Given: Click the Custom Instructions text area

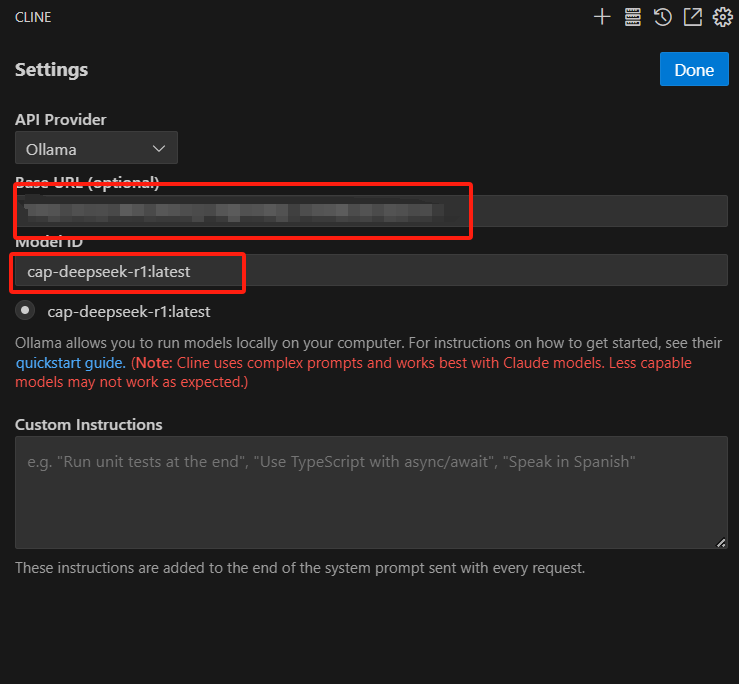Looking at the screenshot, I should coord(371,492).
